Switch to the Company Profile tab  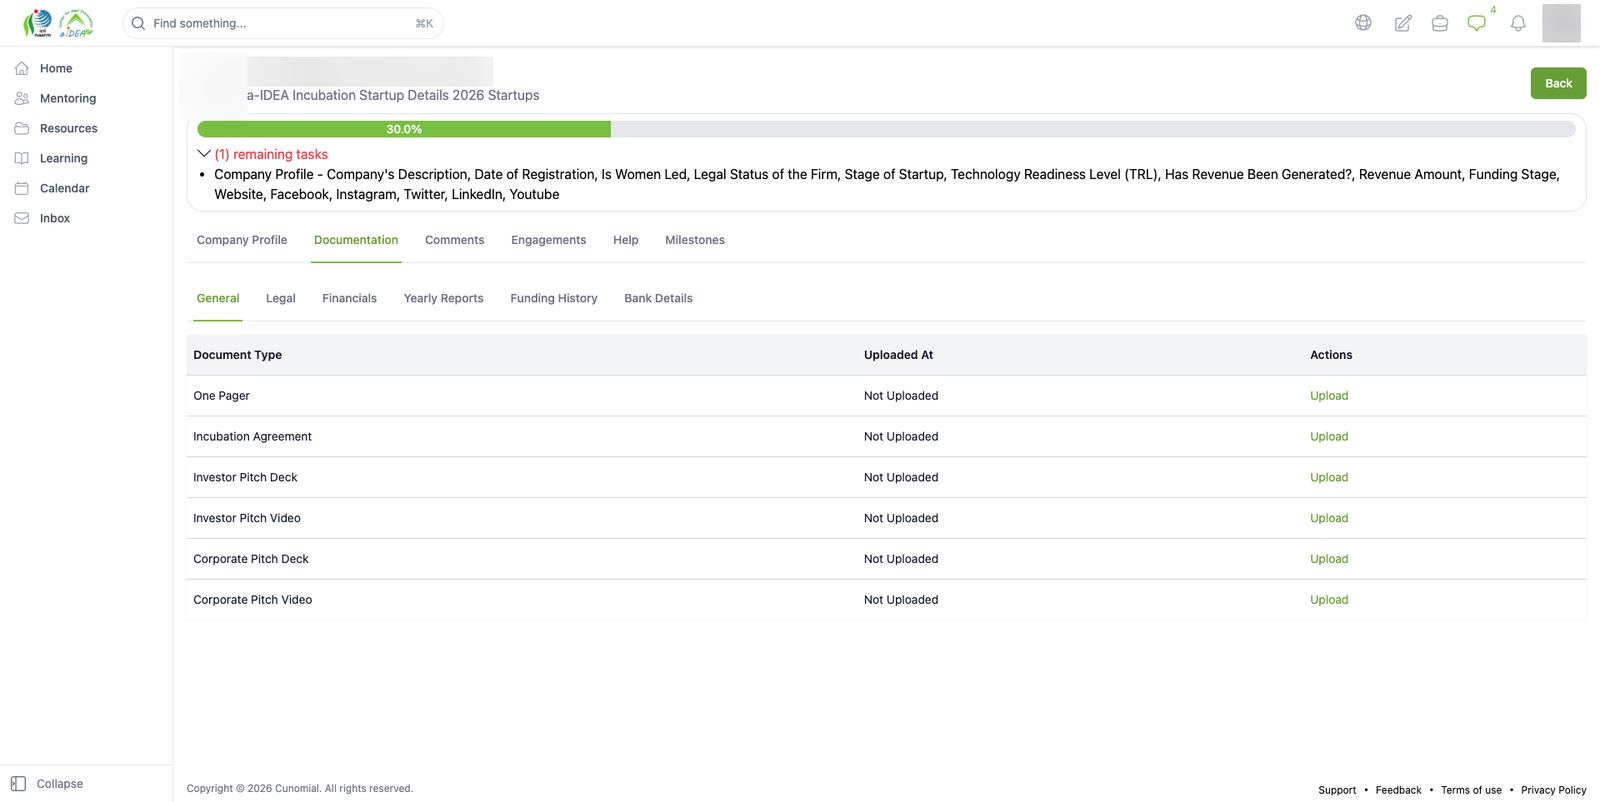point(242,240)
